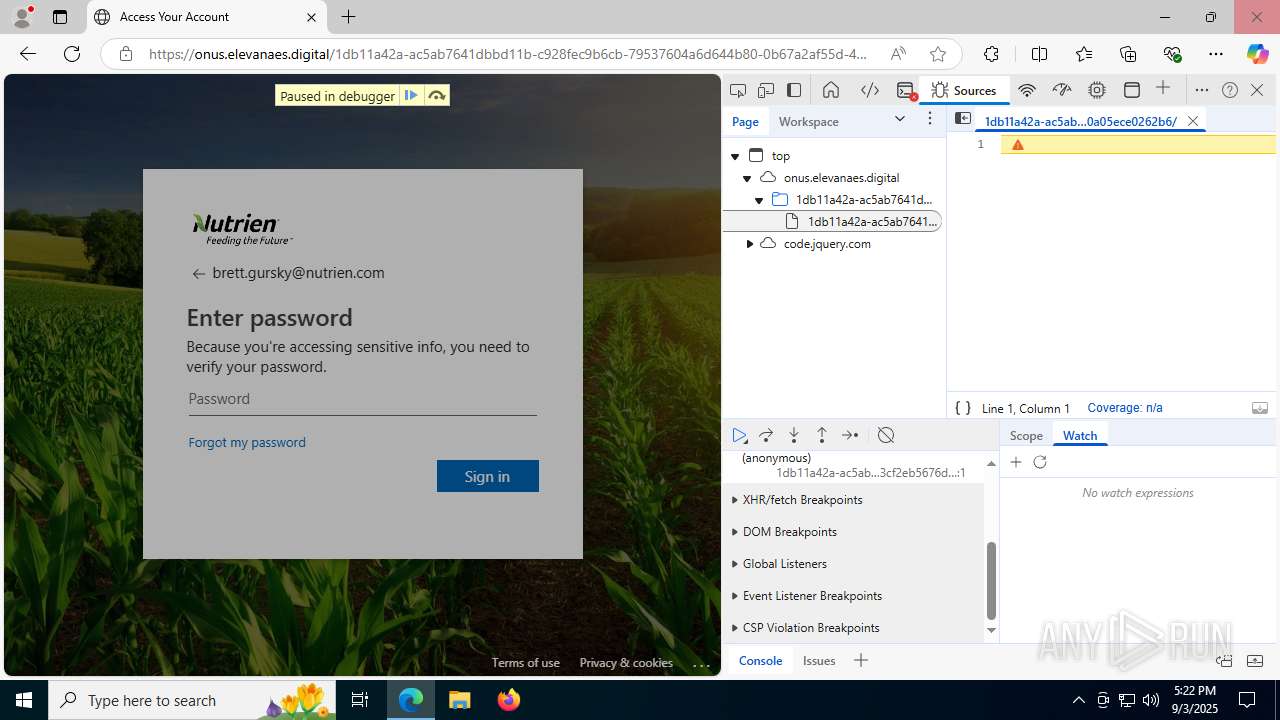Refresh the browser page
Image resolution: width=1280 pixels, height=720 pixels.
coord(72,54)
